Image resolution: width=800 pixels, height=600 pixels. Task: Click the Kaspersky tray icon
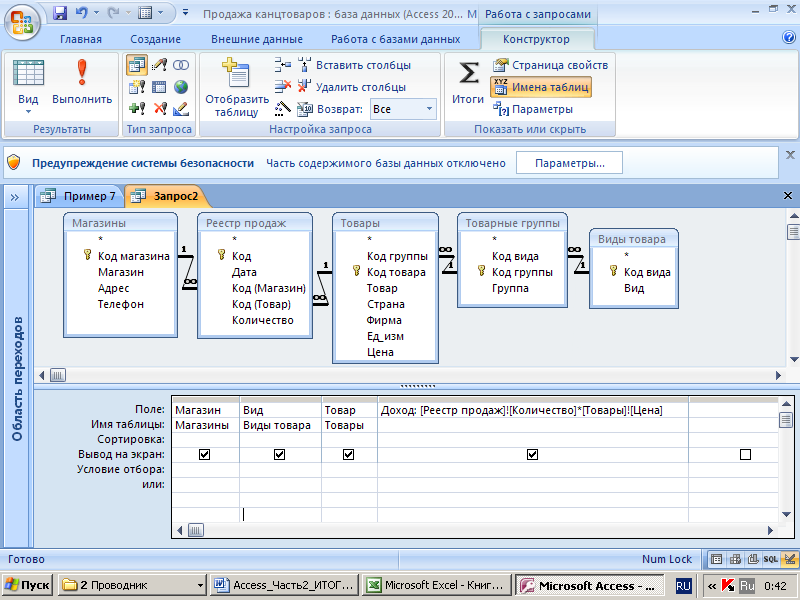pos(728,586)
